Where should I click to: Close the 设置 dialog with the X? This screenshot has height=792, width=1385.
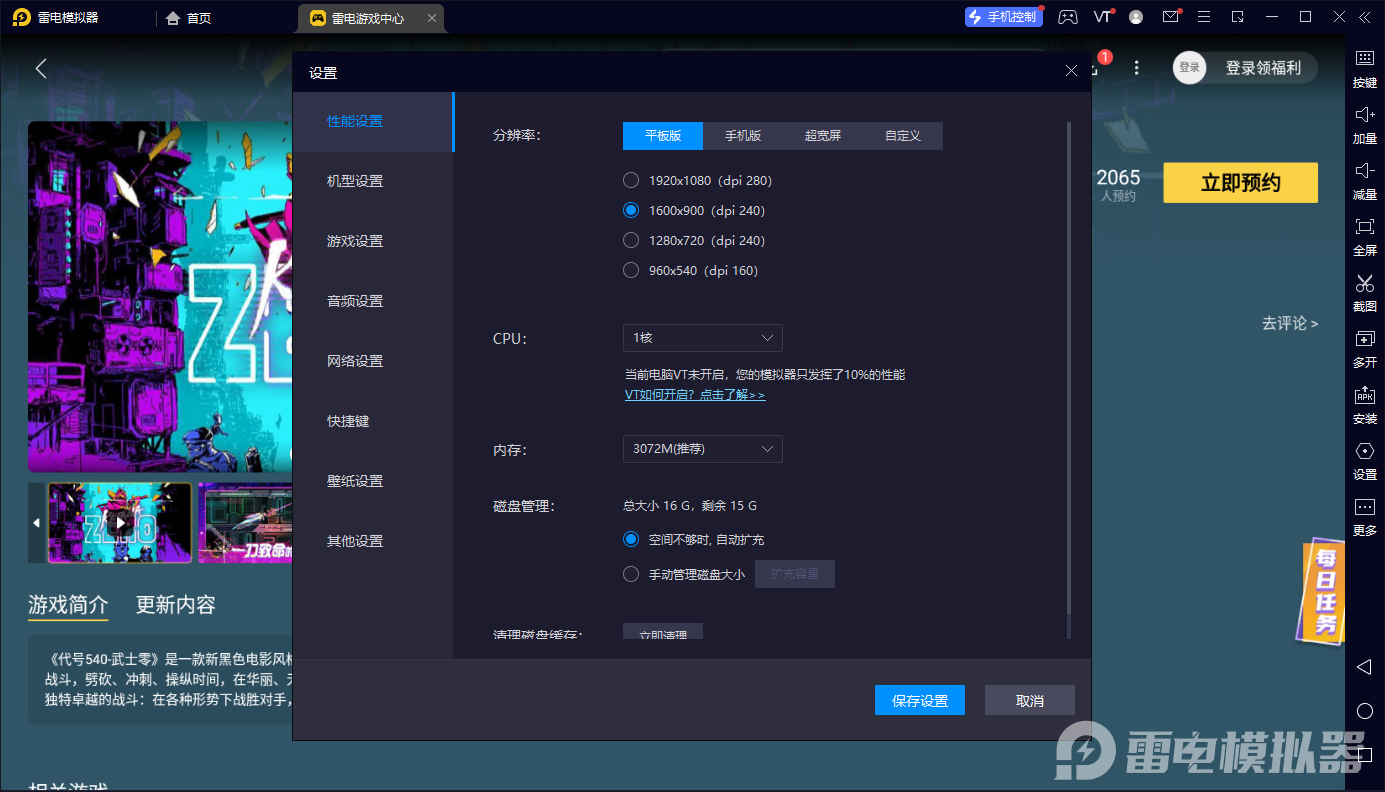1071,71
